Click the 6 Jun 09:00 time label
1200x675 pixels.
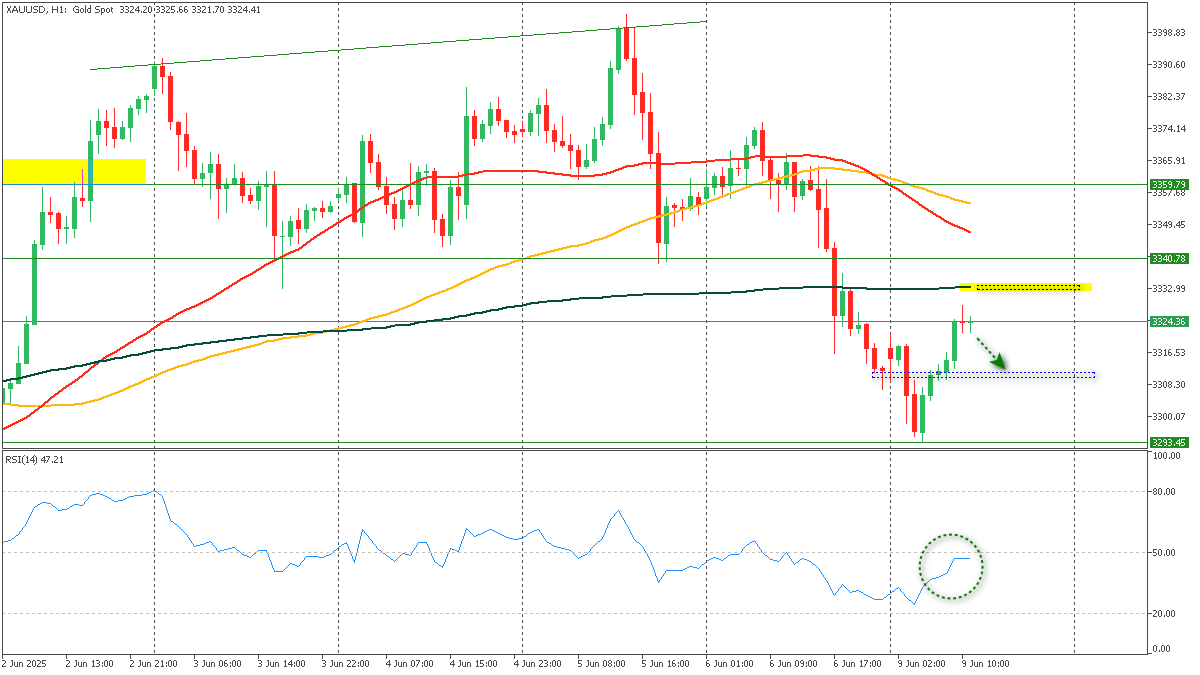[x=794, y=662]
